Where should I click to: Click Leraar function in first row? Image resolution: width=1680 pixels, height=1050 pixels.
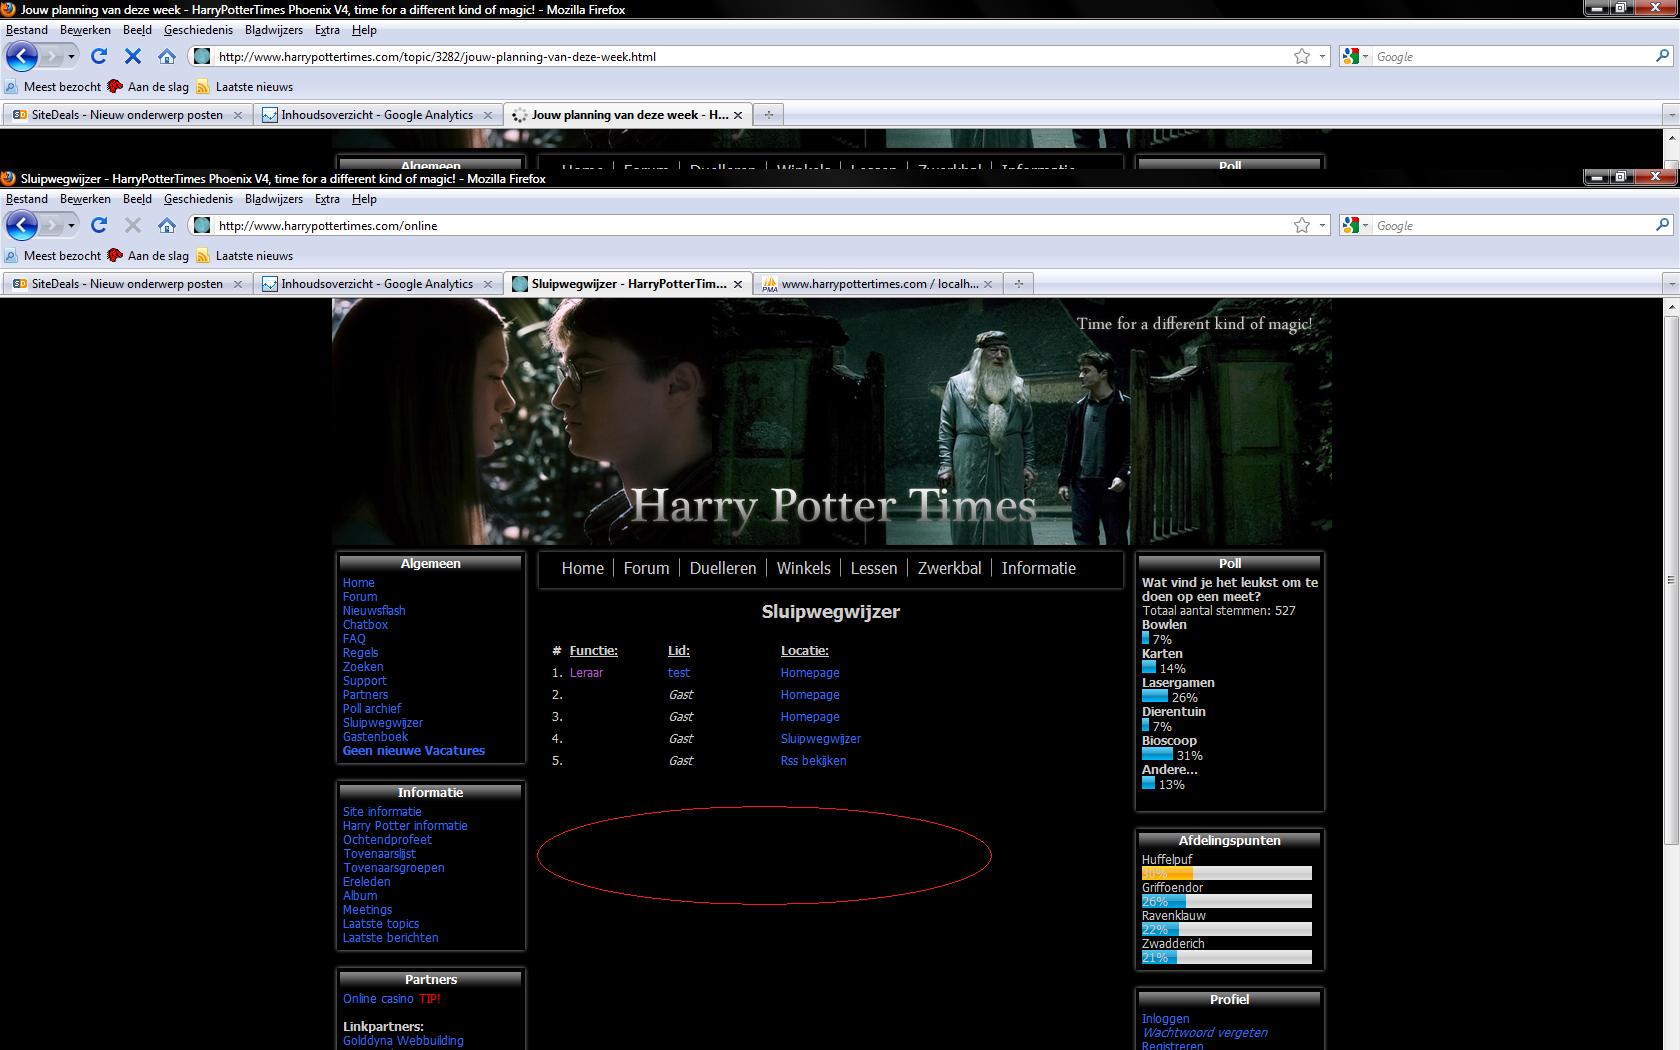pyautogui.click(x=586, y=673)
